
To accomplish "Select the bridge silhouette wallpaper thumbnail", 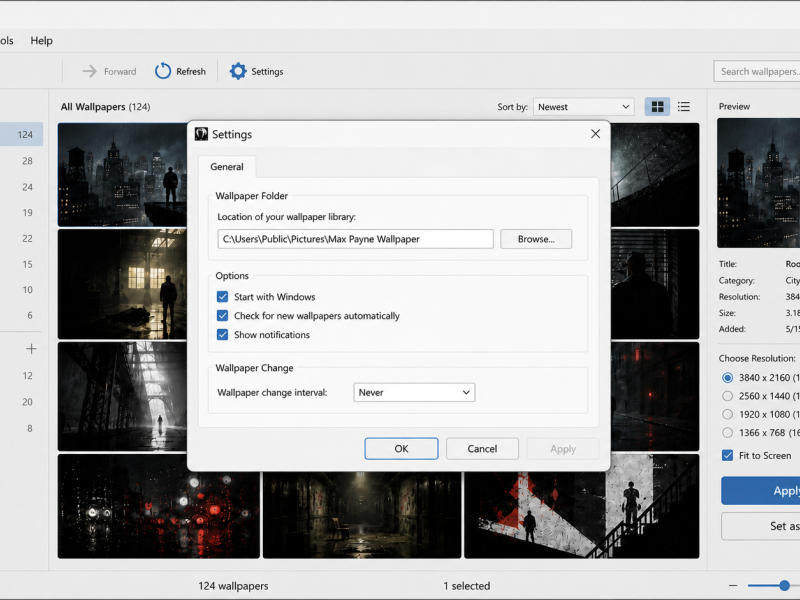I will (122, 396).
